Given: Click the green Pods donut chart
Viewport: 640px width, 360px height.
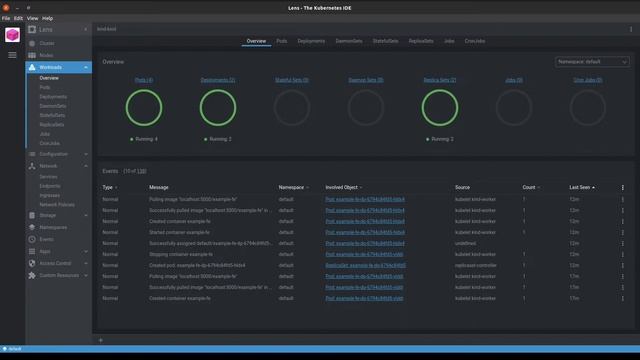Looking at the screenshot, I should [144, 108].
